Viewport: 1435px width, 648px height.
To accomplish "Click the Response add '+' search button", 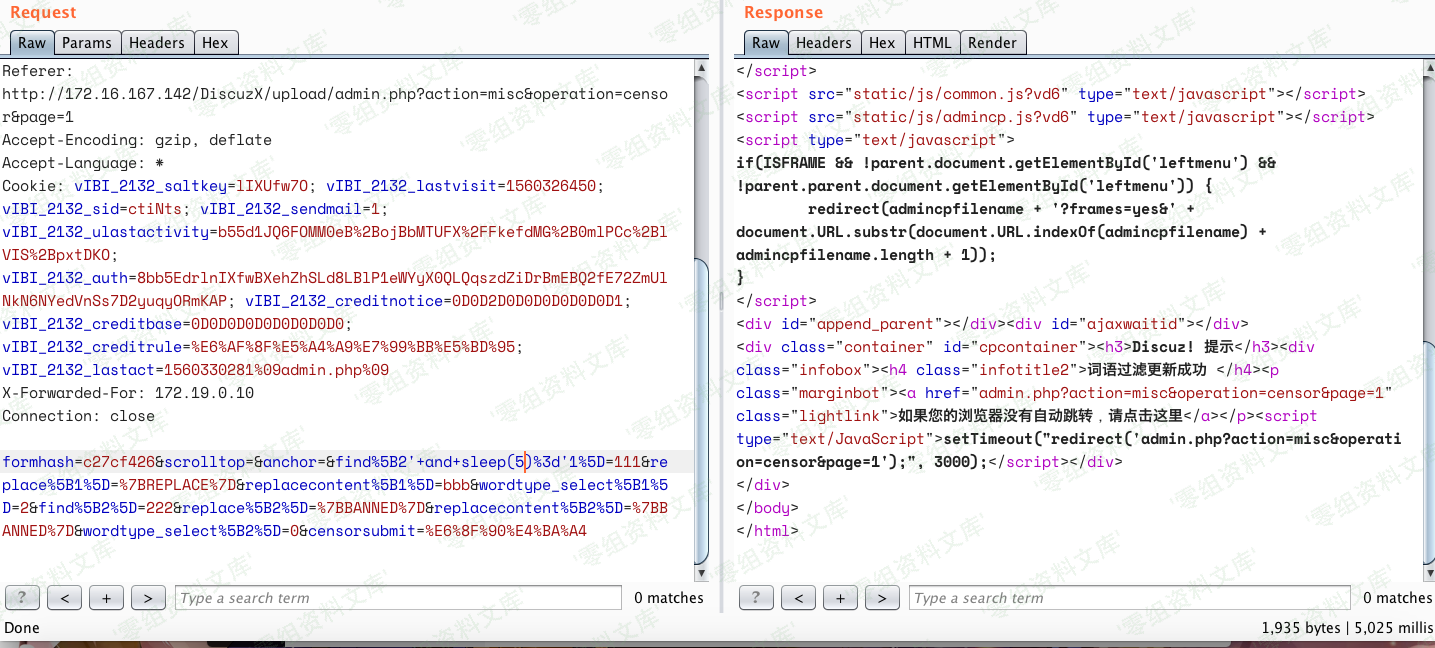I will point(840,598).
